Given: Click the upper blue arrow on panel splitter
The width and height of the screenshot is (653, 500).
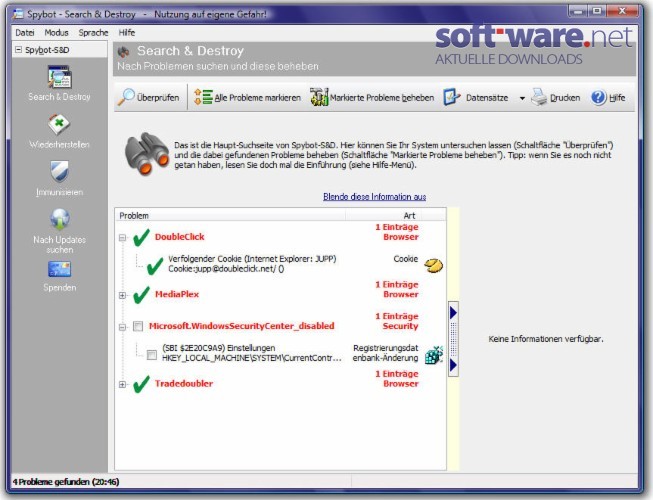Looking at the screenshot, I should pos(454,312).
